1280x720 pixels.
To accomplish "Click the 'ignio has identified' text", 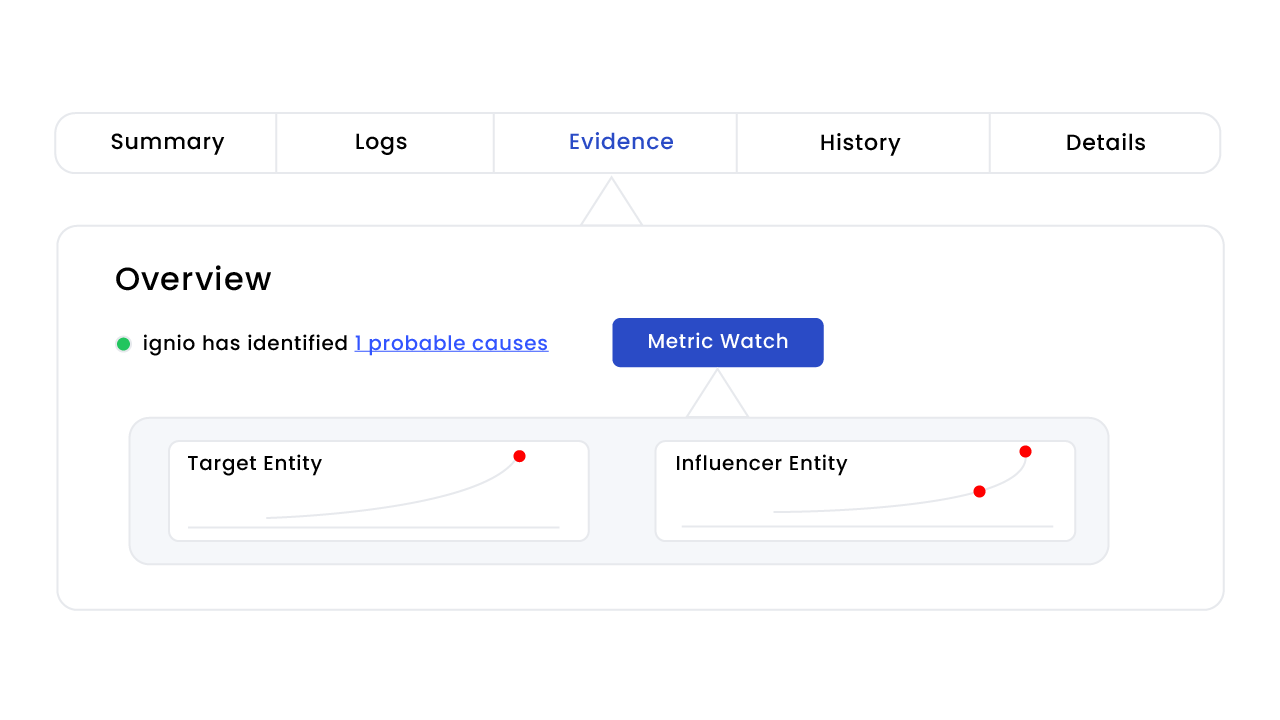I will pyautogui.click(x=245, y=343).
